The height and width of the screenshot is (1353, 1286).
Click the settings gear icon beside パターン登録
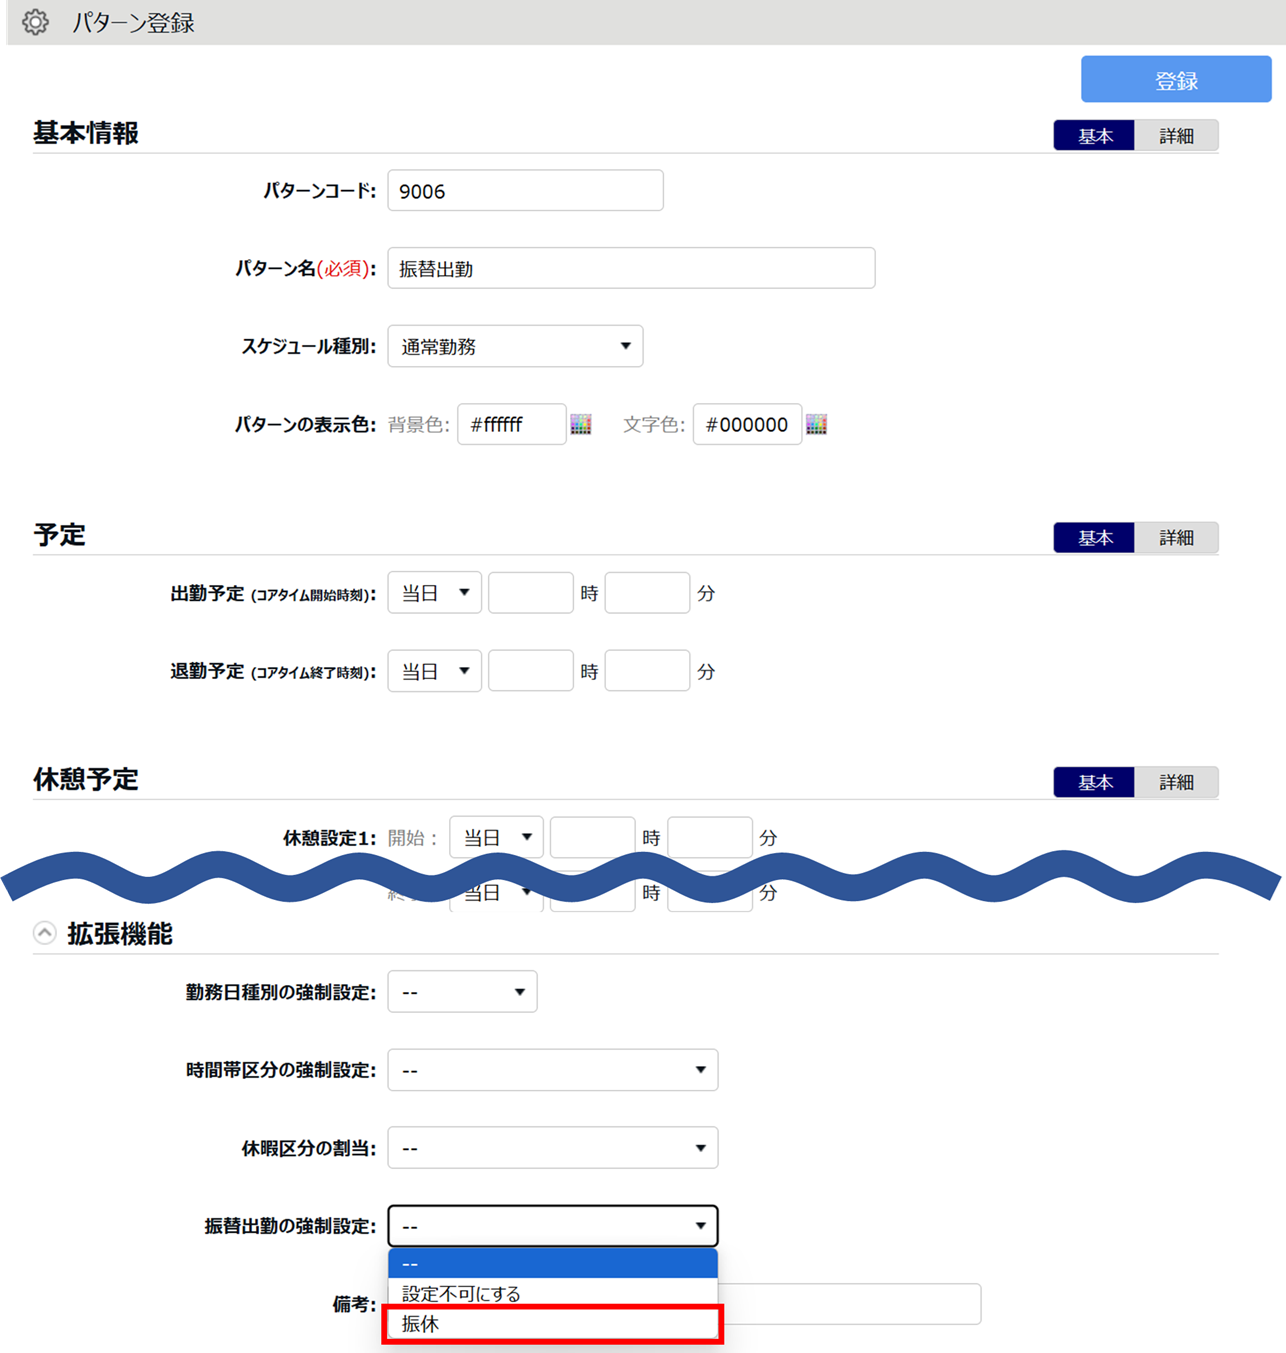coord(35,22)
